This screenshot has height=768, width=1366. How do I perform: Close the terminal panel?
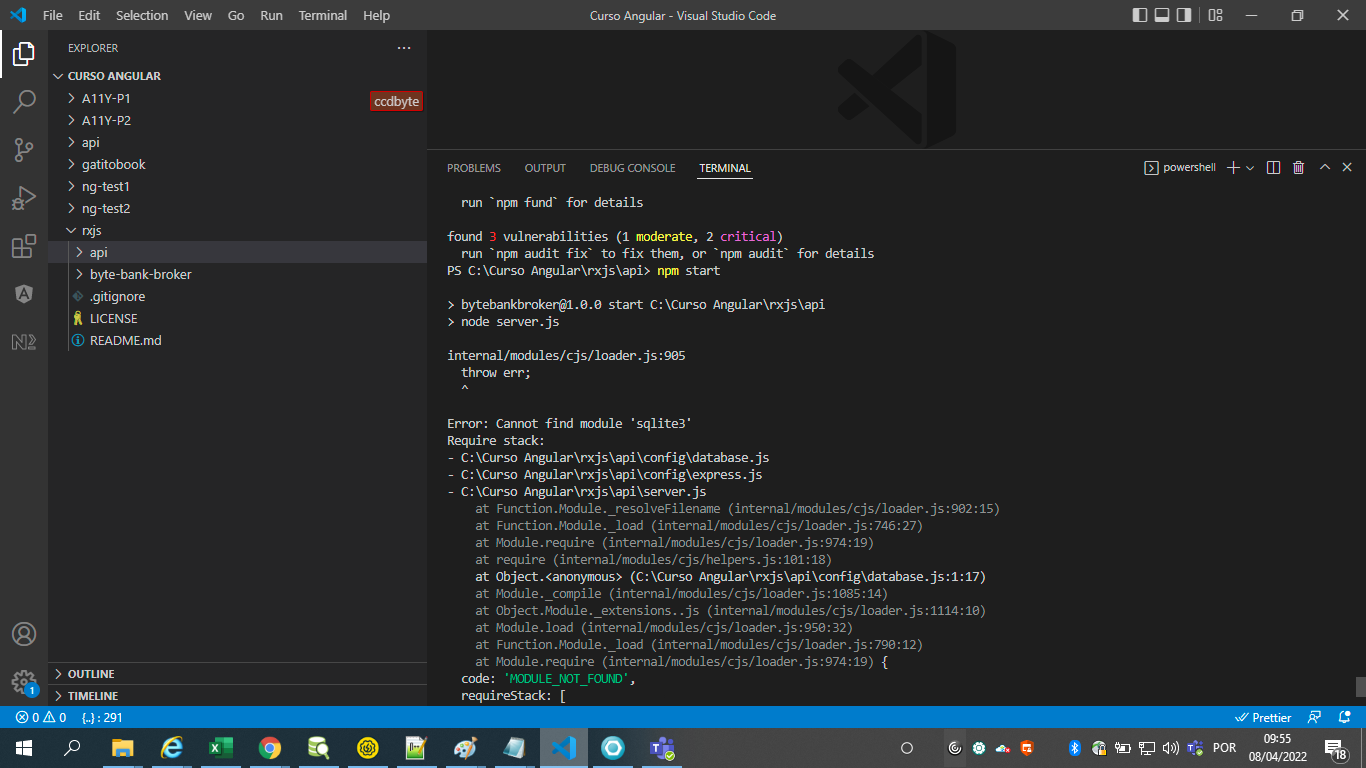pyautogui.click(x=1347, y=168)
